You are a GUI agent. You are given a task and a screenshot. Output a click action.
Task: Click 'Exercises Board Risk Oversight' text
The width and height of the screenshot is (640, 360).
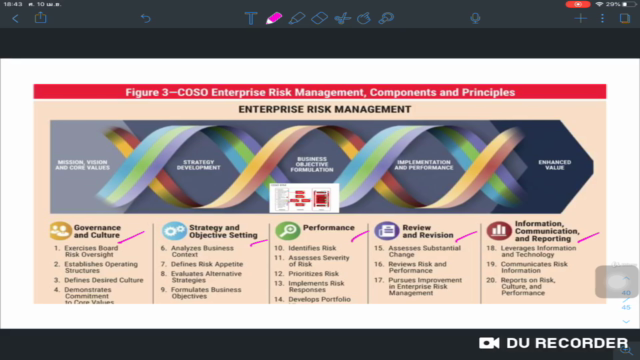point(91,251)
